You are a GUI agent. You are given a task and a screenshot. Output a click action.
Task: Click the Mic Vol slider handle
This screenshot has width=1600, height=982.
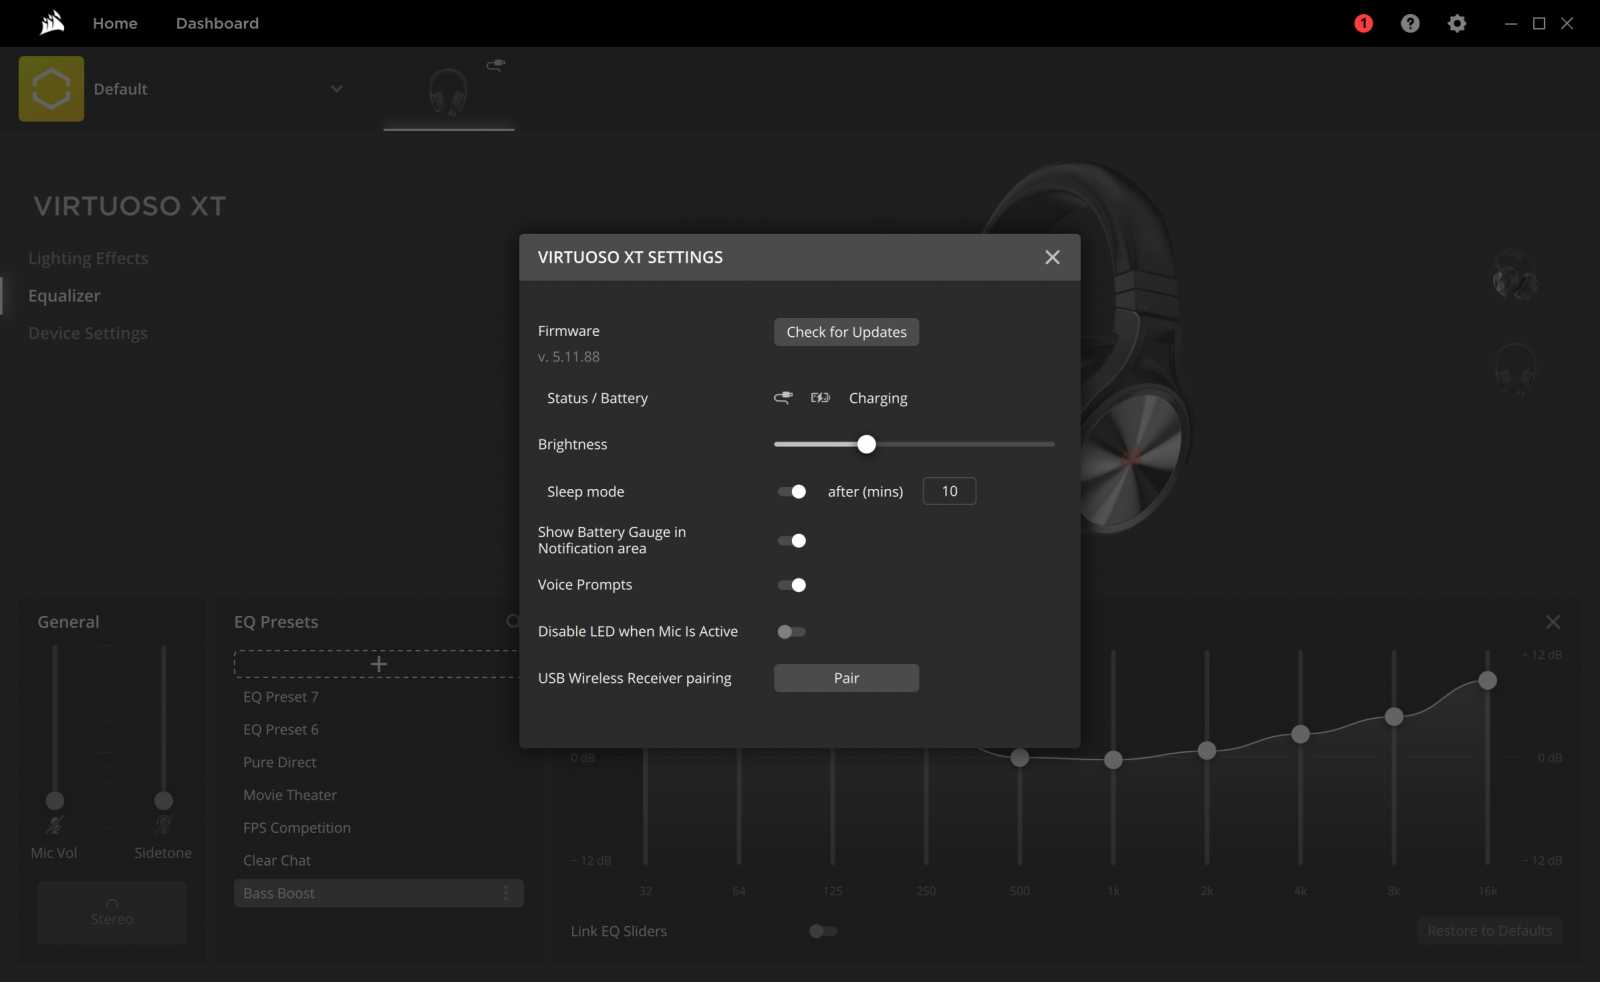click(x=55, y=801)
